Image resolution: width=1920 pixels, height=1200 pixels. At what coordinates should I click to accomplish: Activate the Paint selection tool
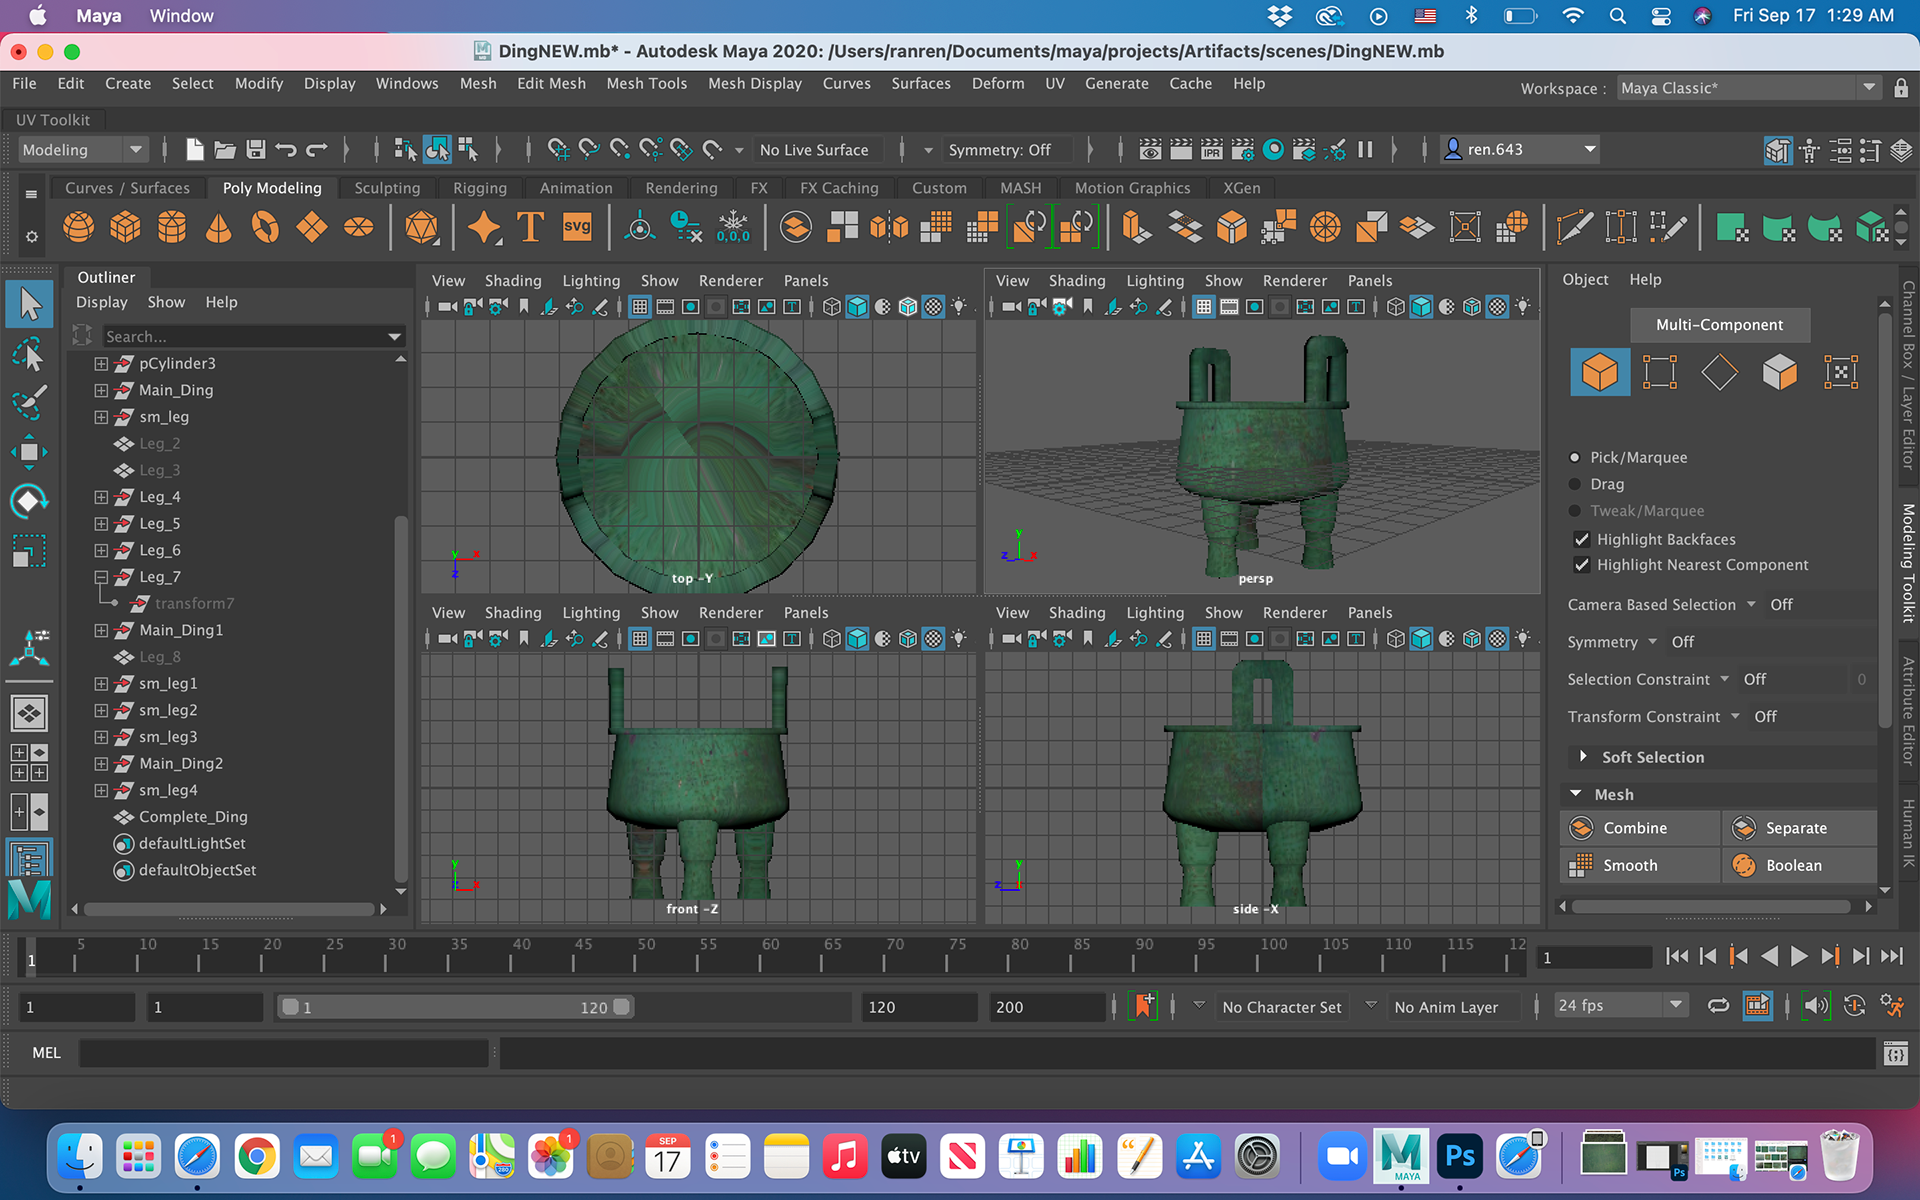[x=29, y=403]
